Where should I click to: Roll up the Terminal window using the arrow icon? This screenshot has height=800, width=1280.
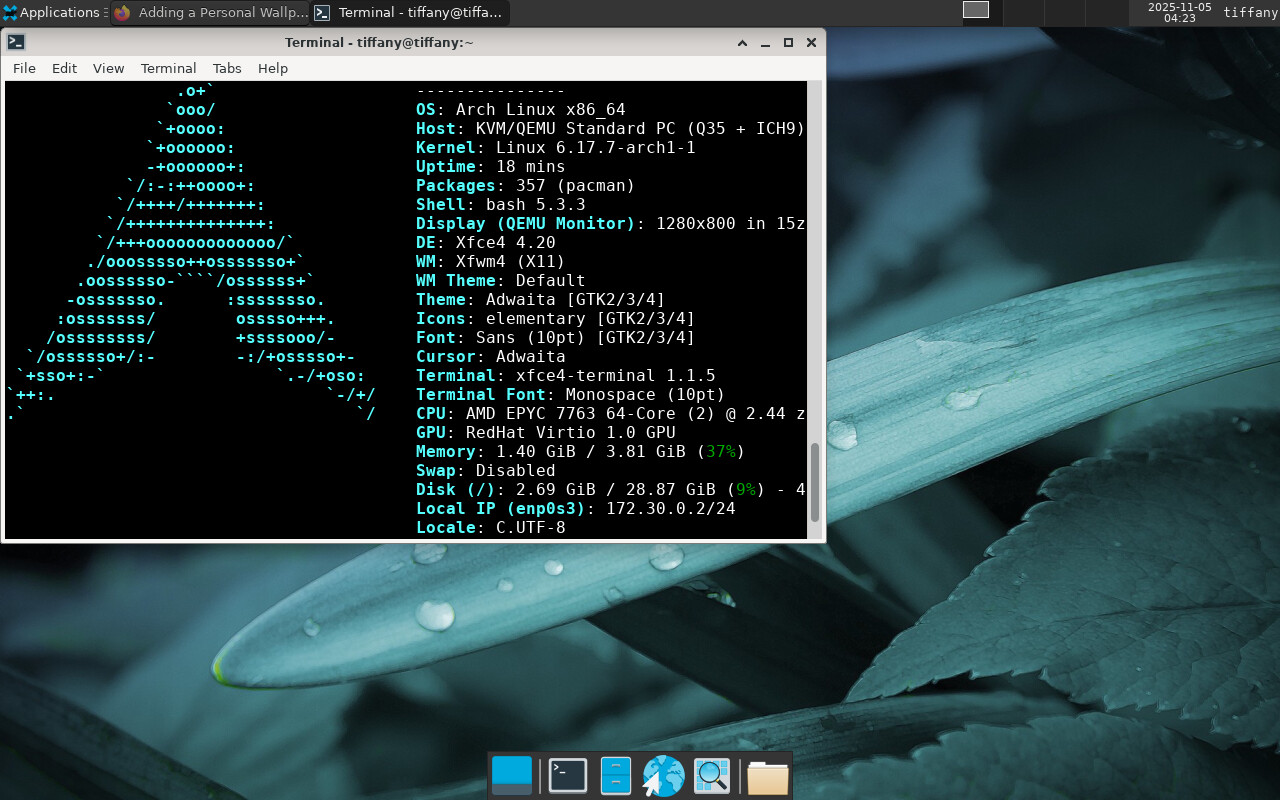coord(743,42)
